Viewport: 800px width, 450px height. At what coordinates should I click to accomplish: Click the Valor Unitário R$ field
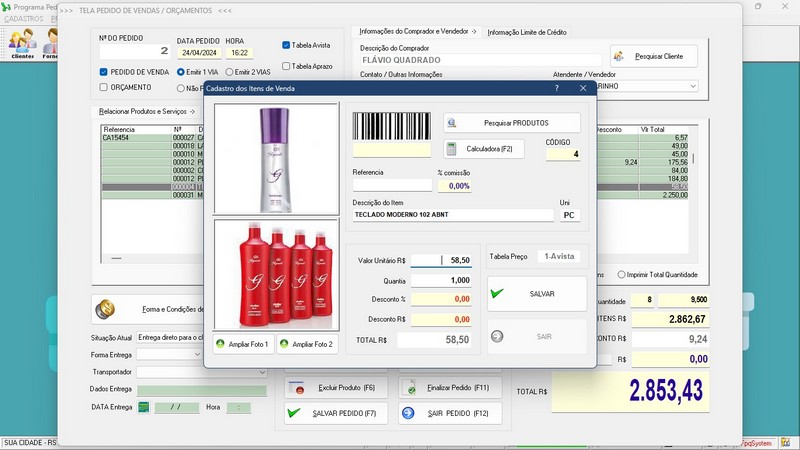441,260
